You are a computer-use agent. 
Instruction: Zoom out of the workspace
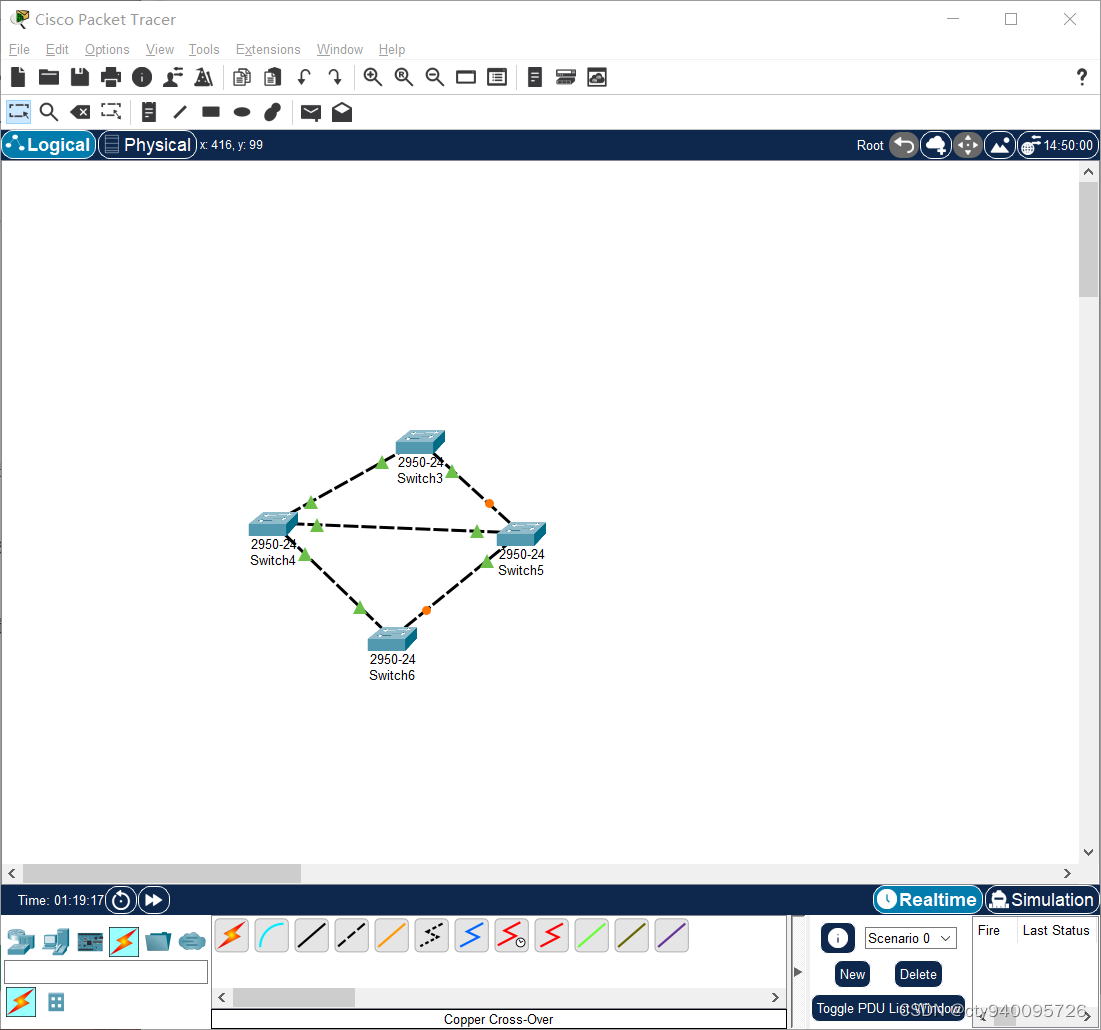coord(435,77)
